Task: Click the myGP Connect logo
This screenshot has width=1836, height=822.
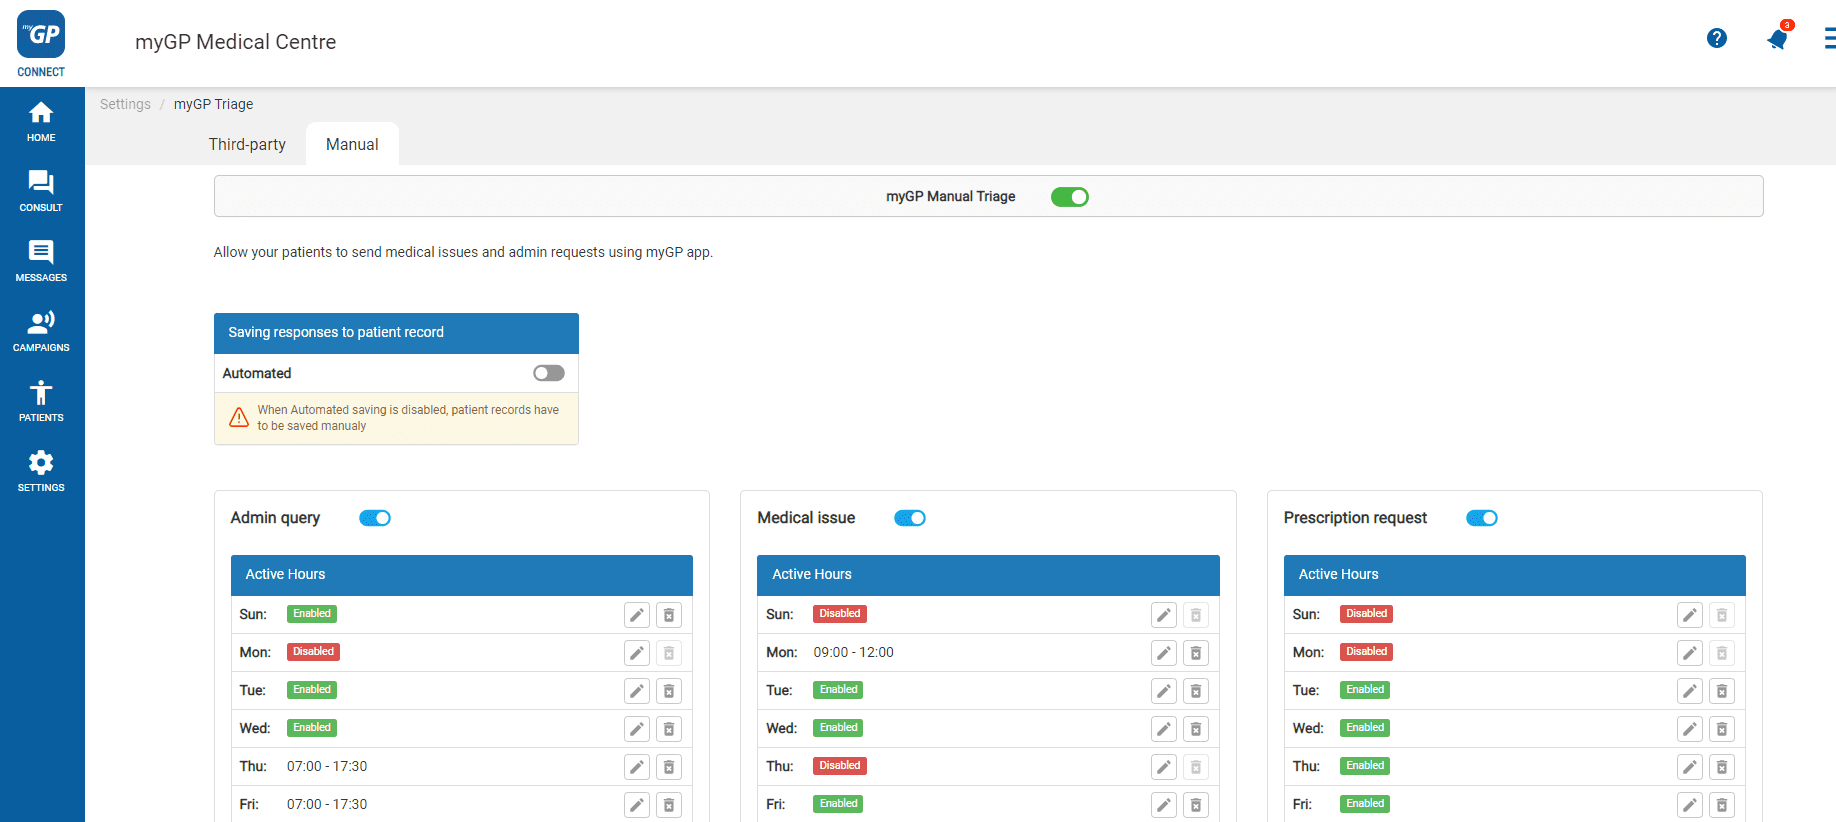Action: (41, 44)
